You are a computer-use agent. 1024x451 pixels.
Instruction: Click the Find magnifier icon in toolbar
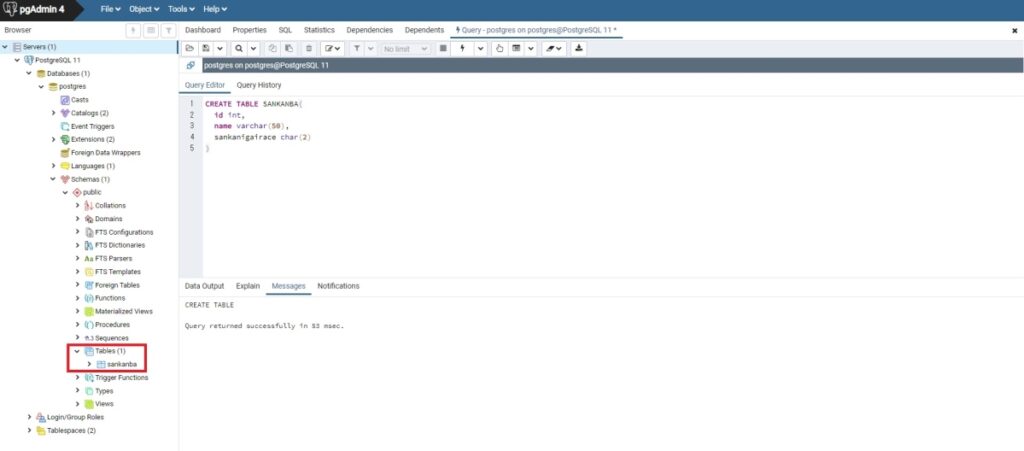coord(238,48)
